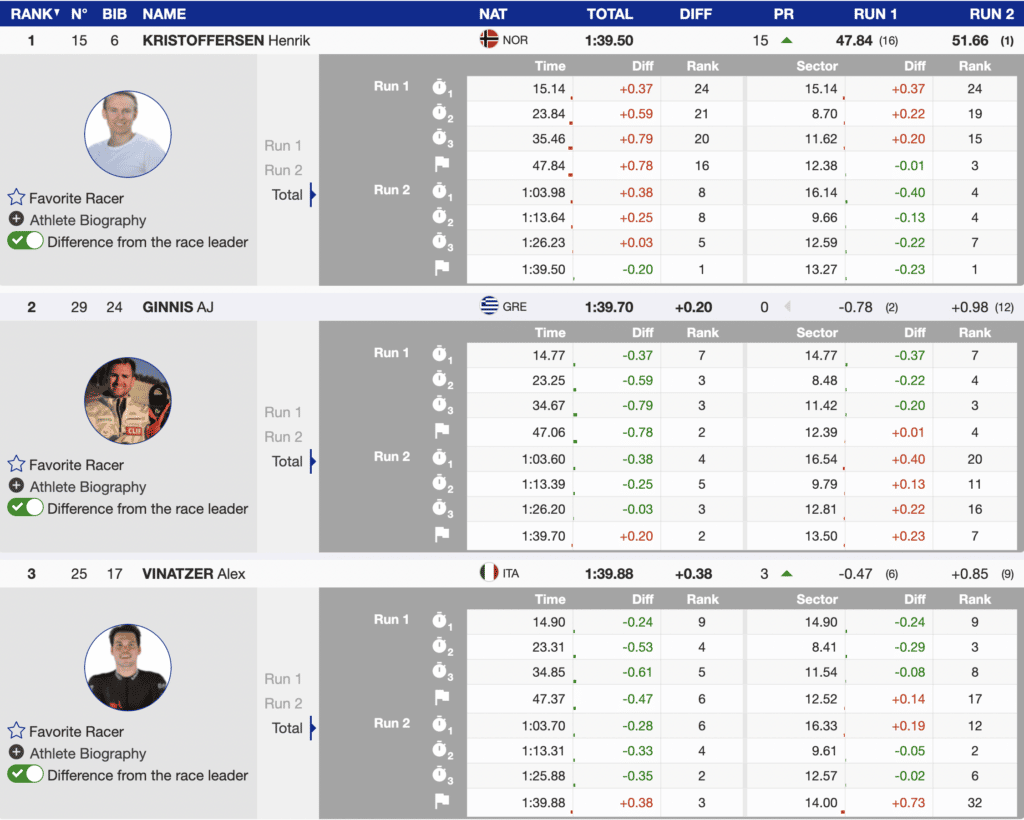This screenshot has width=1024, height=820.
Task: Select the Run 1 tab for Kristoffersen
Action: point(283,146)
